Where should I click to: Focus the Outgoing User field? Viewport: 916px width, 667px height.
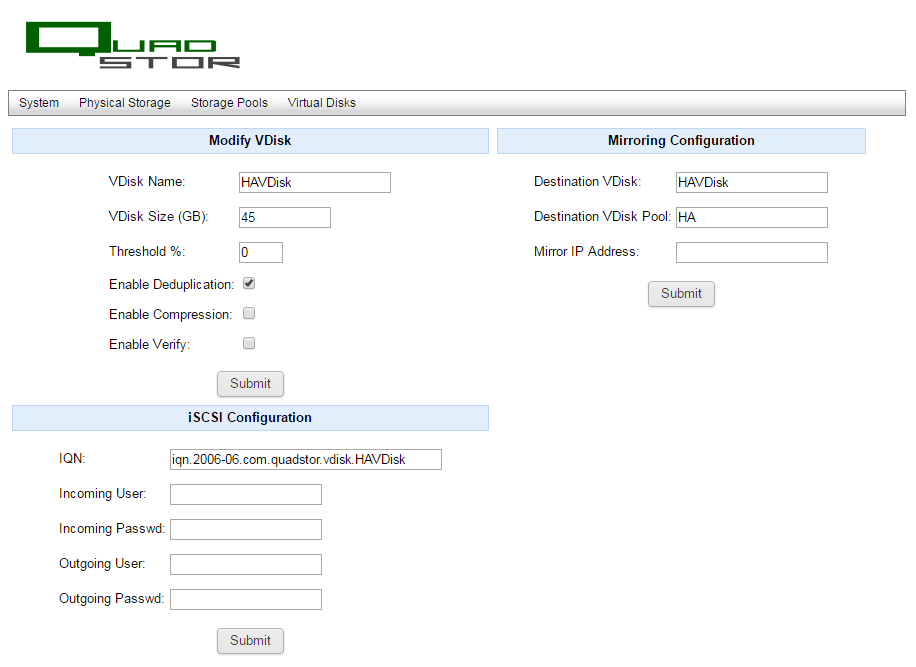[x=246, y=564]
